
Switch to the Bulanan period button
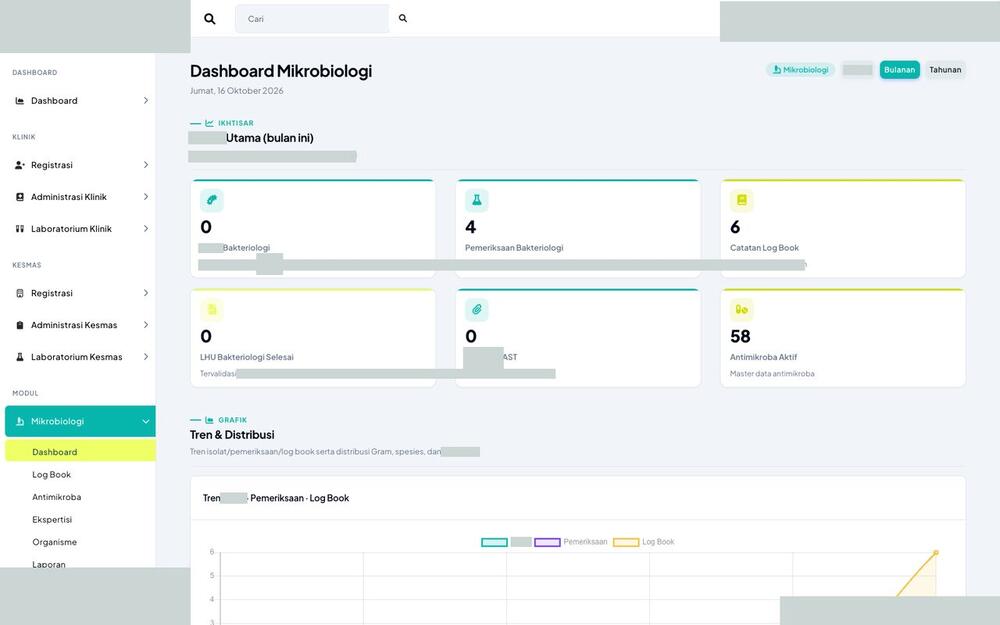[x=899, y=70]
